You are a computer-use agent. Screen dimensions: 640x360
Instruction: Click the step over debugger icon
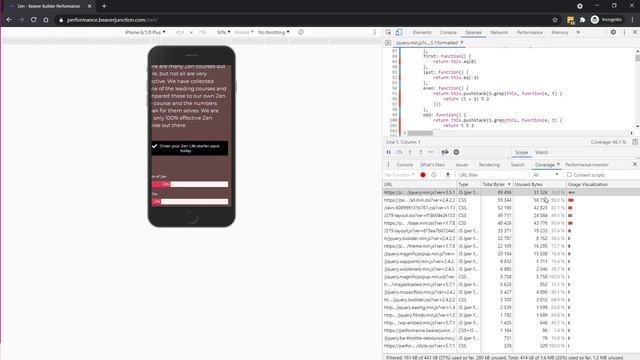(x=399, y=152)
